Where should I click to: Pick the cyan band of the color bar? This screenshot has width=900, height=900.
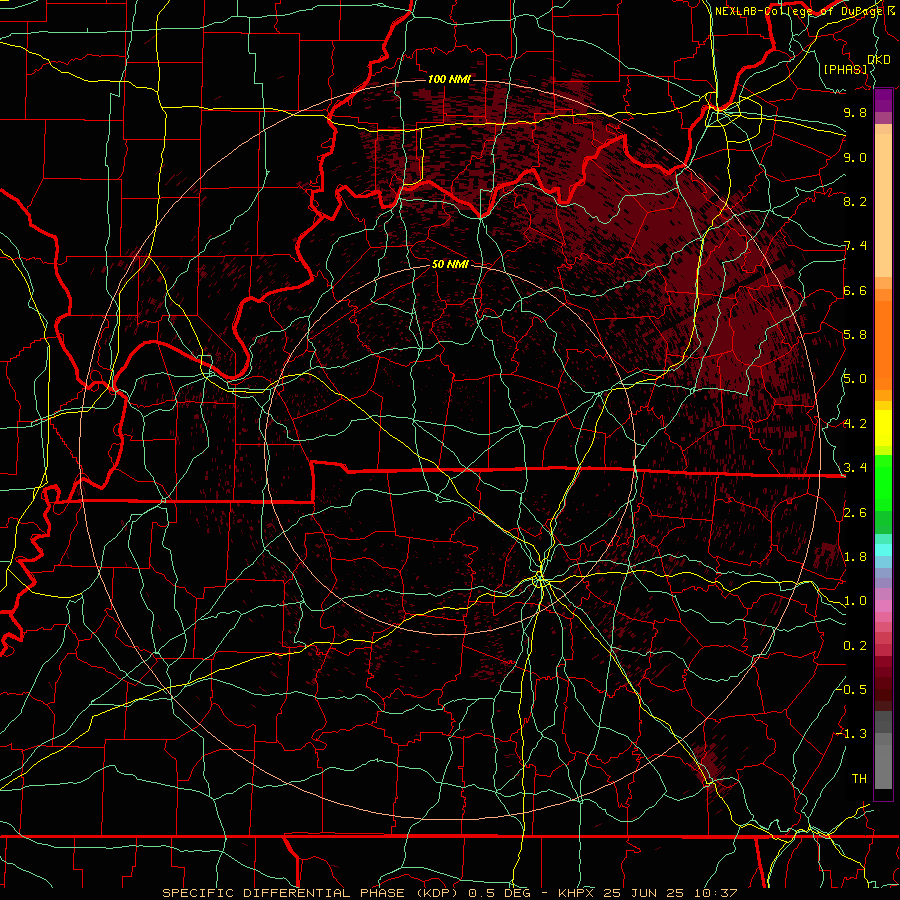point(883,550)
